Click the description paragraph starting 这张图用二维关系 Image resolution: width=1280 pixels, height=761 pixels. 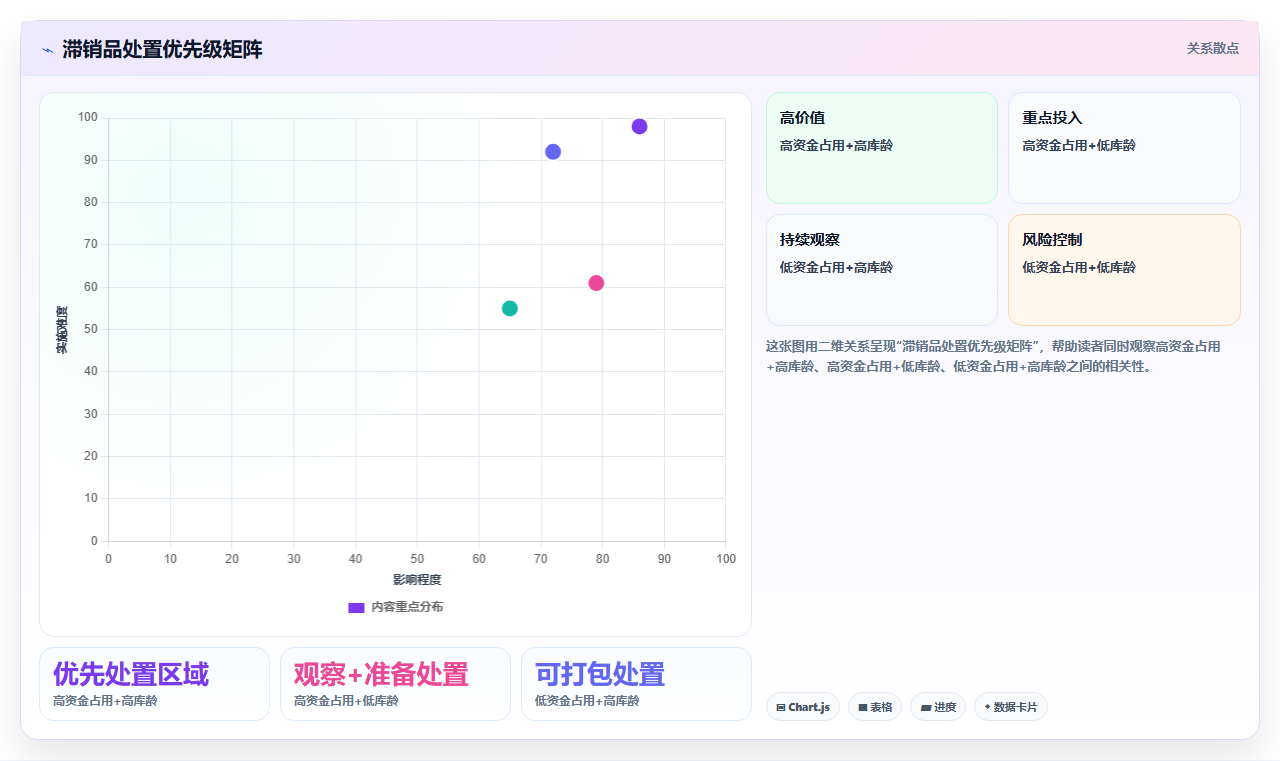993,356
